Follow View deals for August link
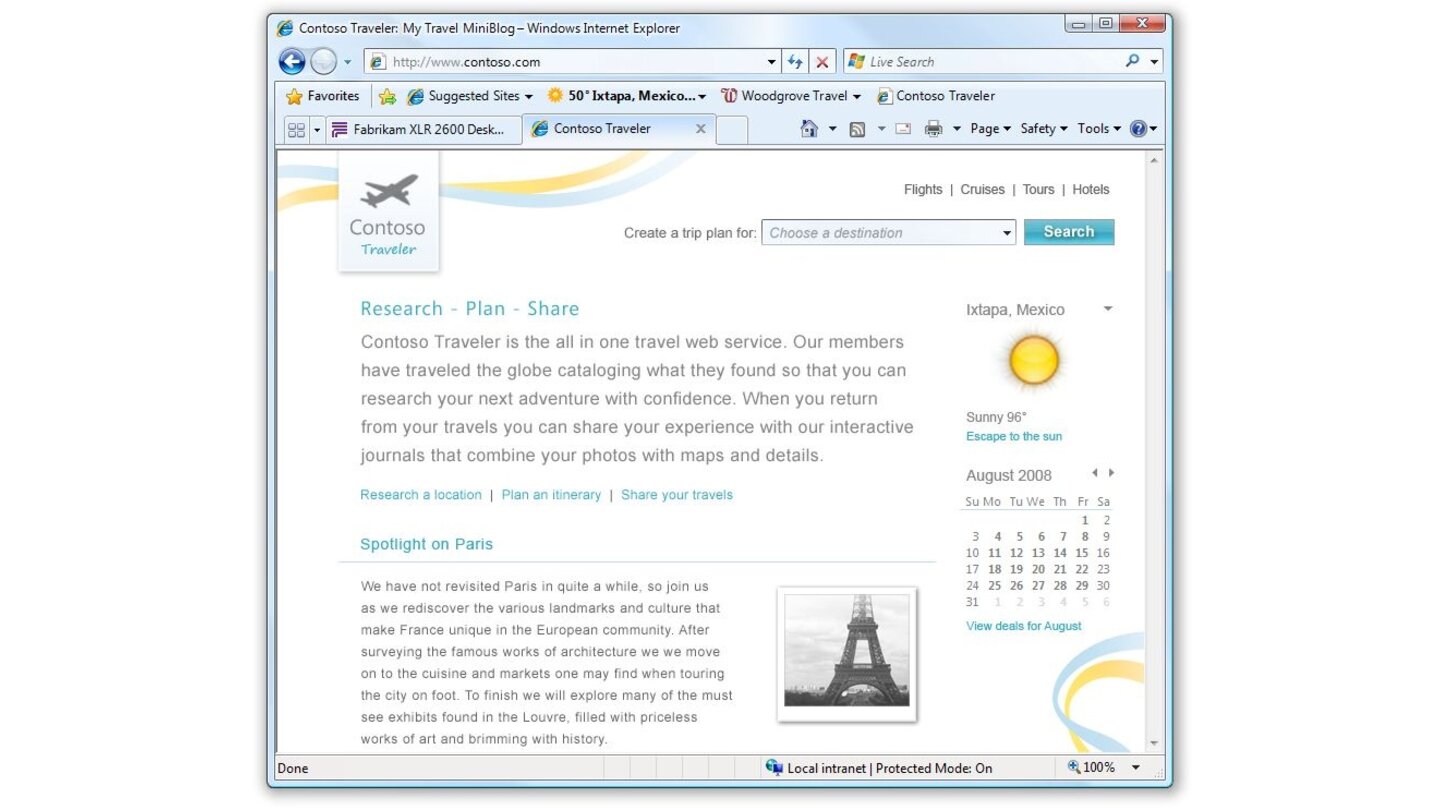This screenshot has width=1440, height=810. tap(1024, 626)
